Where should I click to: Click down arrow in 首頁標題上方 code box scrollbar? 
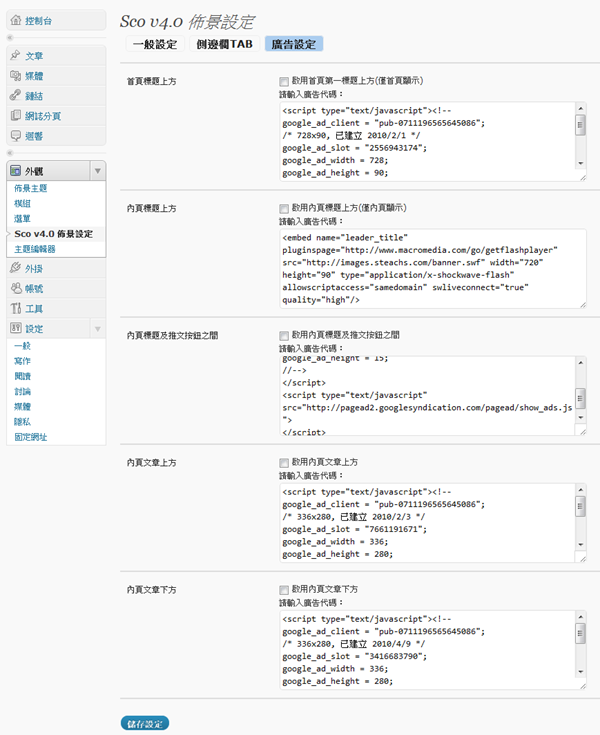pos(581,163)
